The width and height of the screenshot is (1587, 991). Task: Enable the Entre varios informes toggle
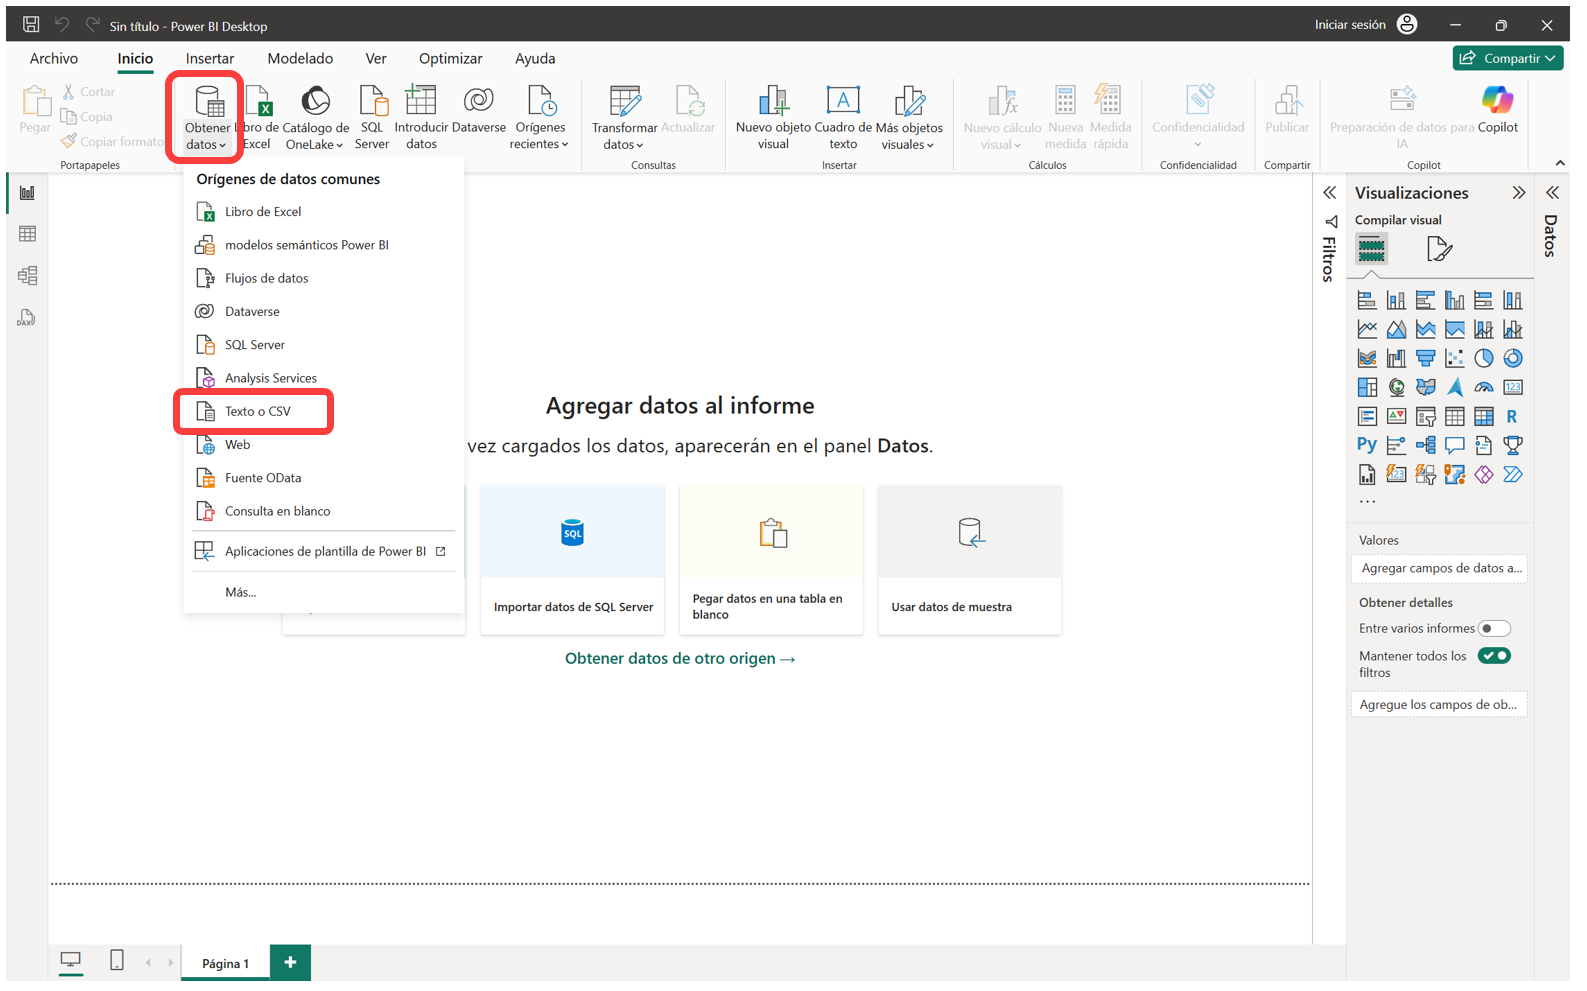1494,628
